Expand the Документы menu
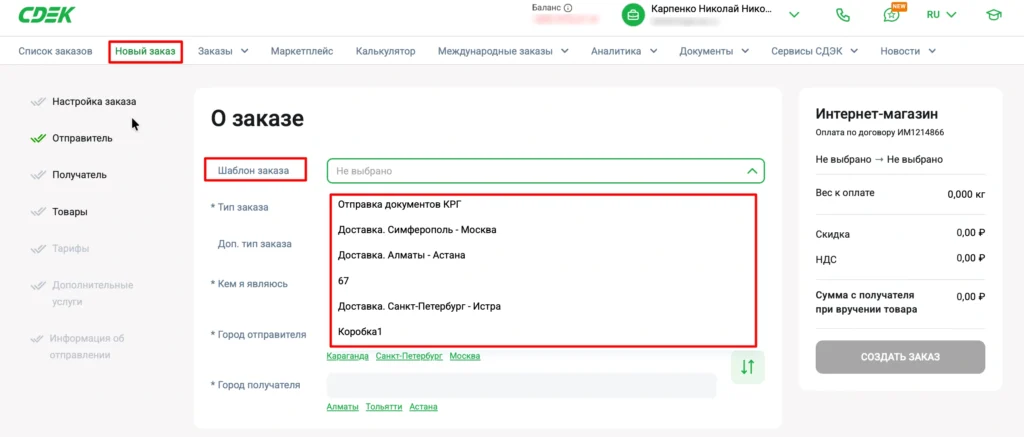 click(x=714, y=51)
